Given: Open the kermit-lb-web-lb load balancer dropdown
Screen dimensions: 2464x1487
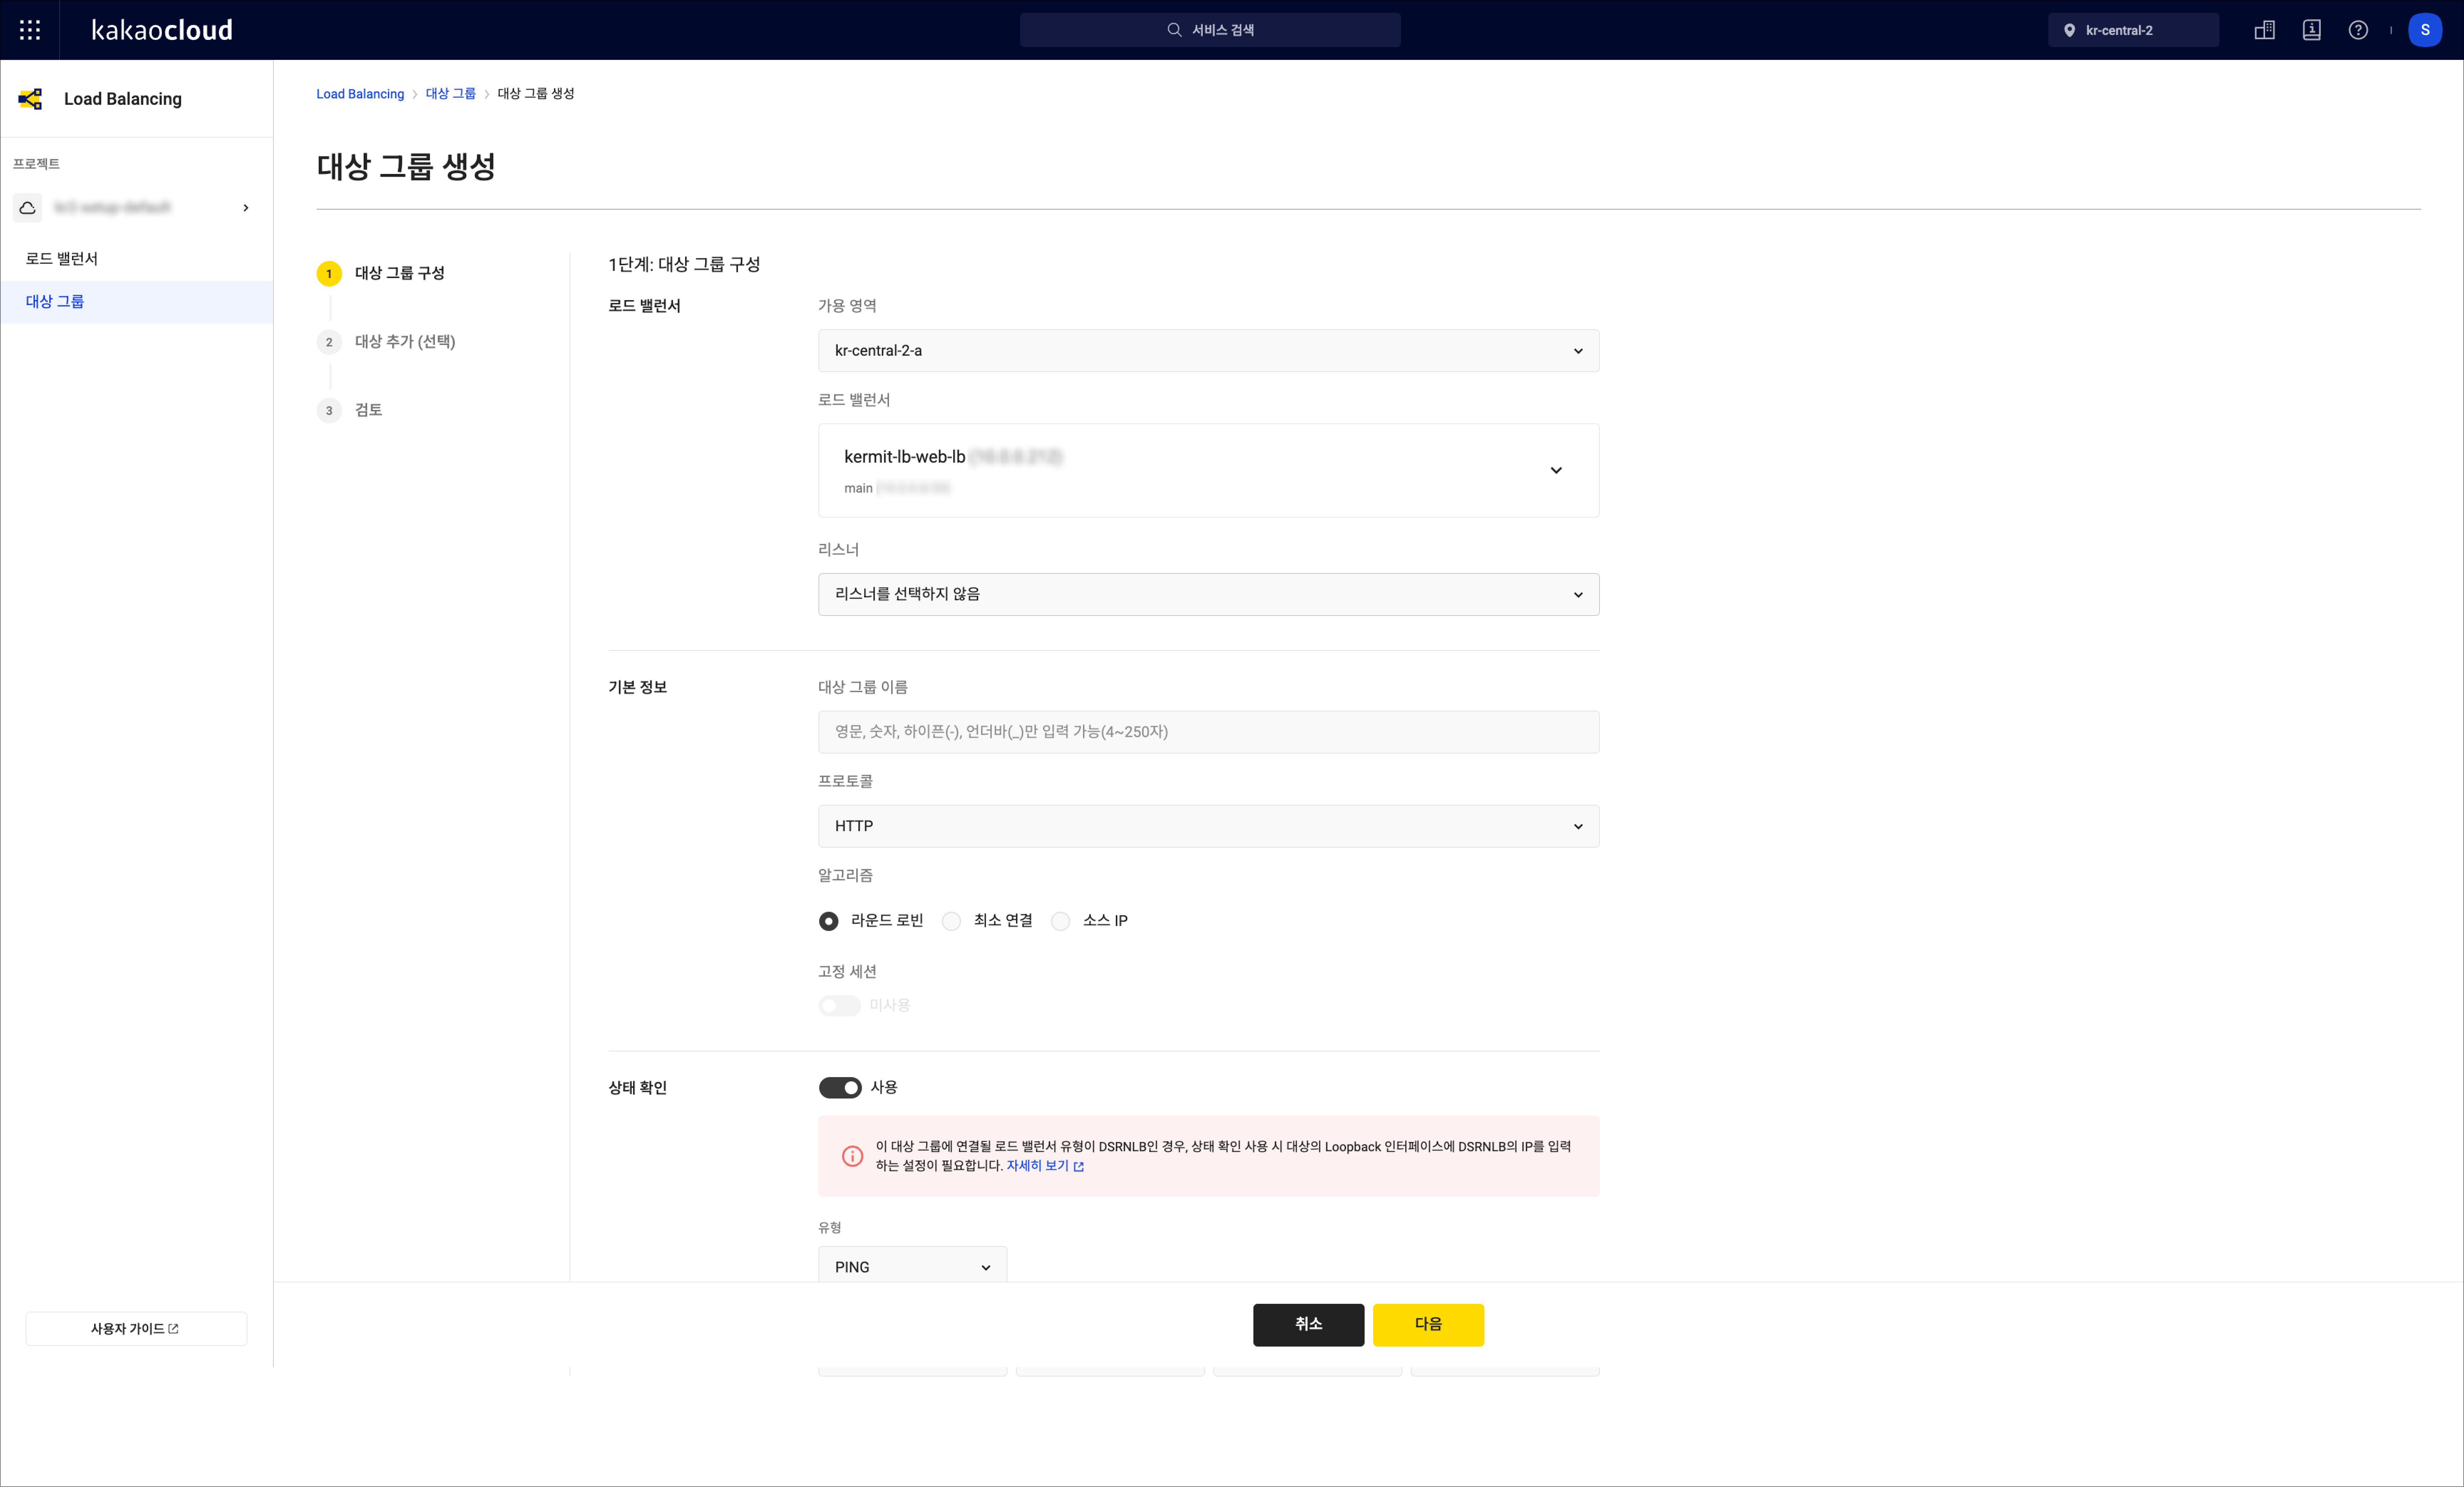Looking at the screenshot, I should tap(1208, 470).
